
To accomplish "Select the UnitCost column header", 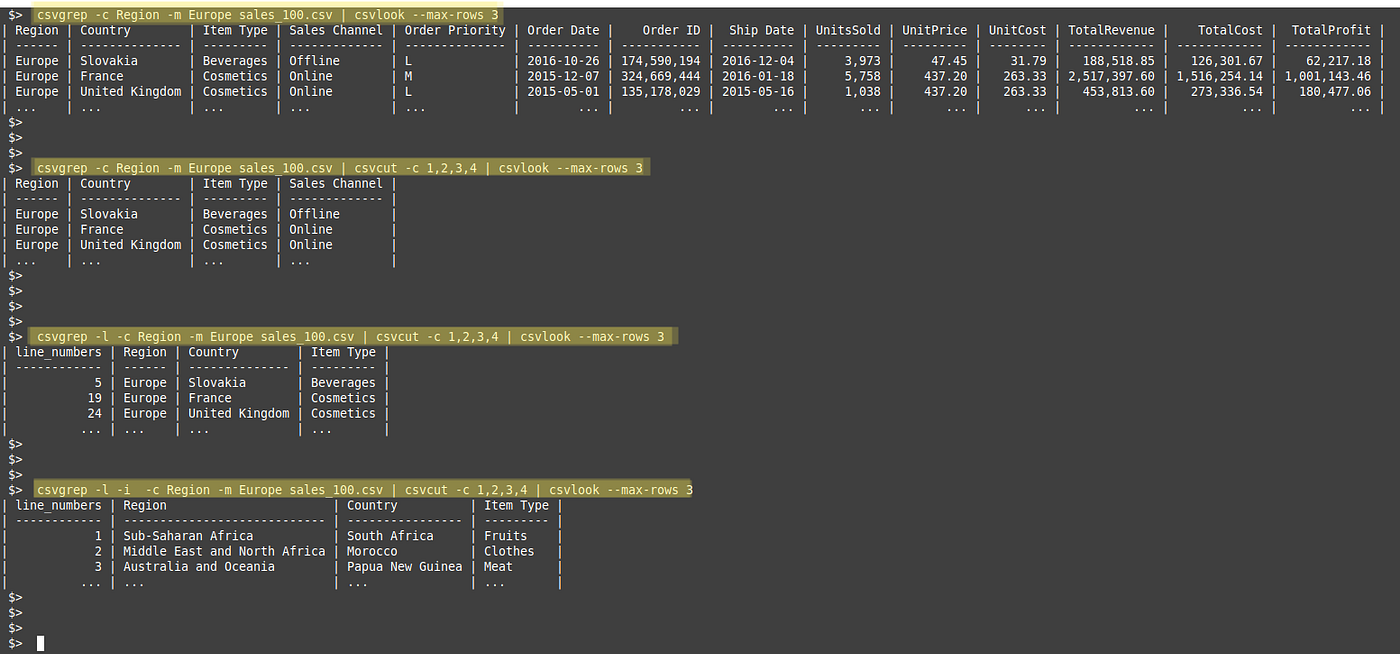I will 1017,30.
